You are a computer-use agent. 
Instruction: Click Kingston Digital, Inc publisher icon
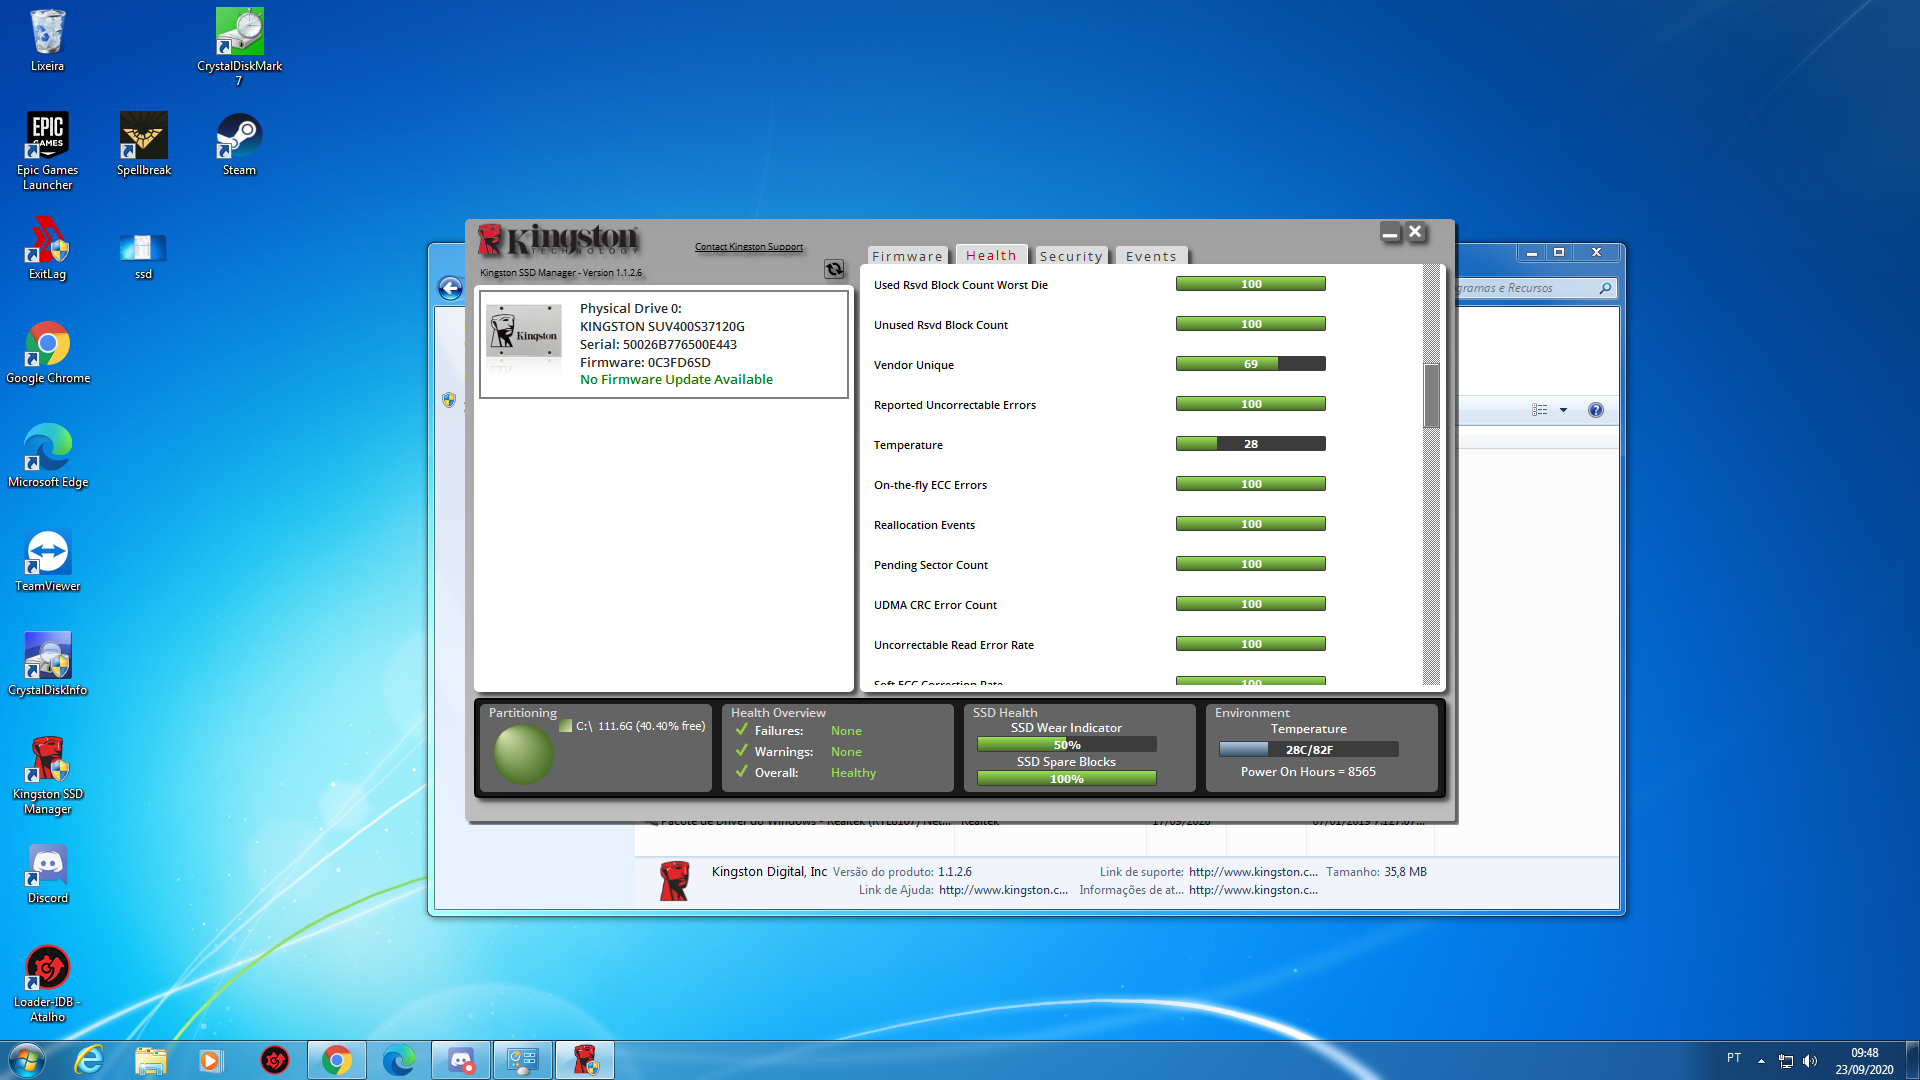coord(675,881)
